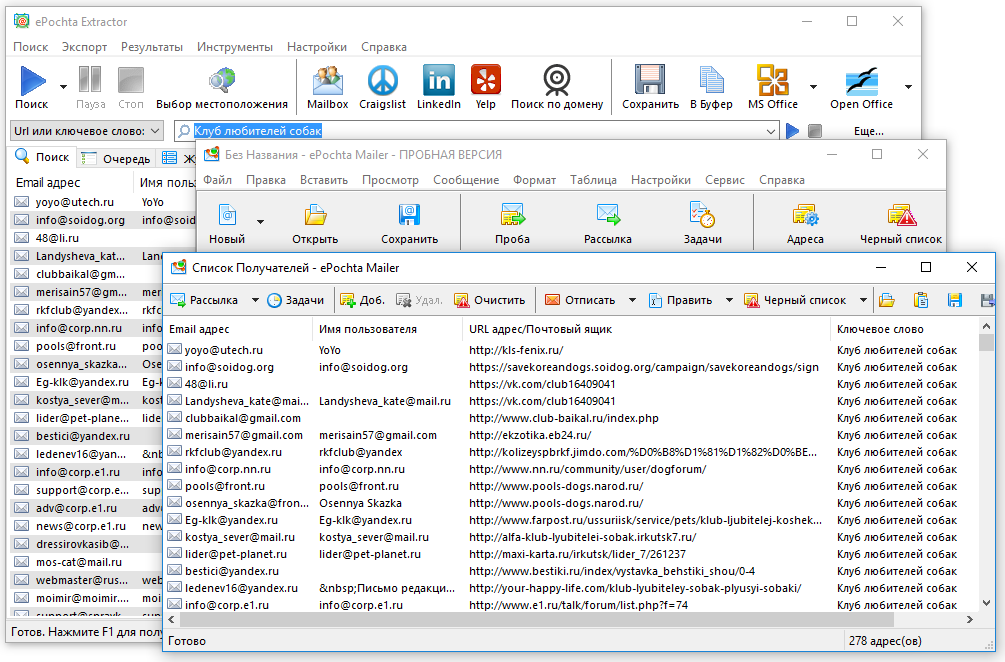The height and width of the screenshot is (662, 1005).
Task: Click the 'Клуб любителей собак' keyword input field
Action: pos(475,131)
